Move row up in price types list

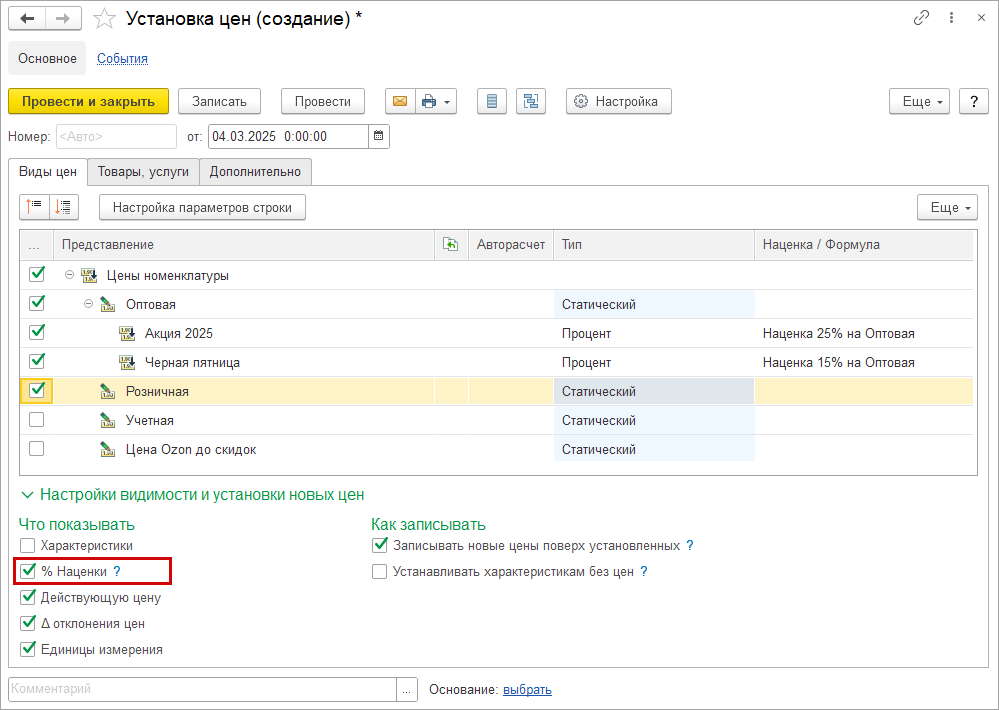tap(34, 206)
